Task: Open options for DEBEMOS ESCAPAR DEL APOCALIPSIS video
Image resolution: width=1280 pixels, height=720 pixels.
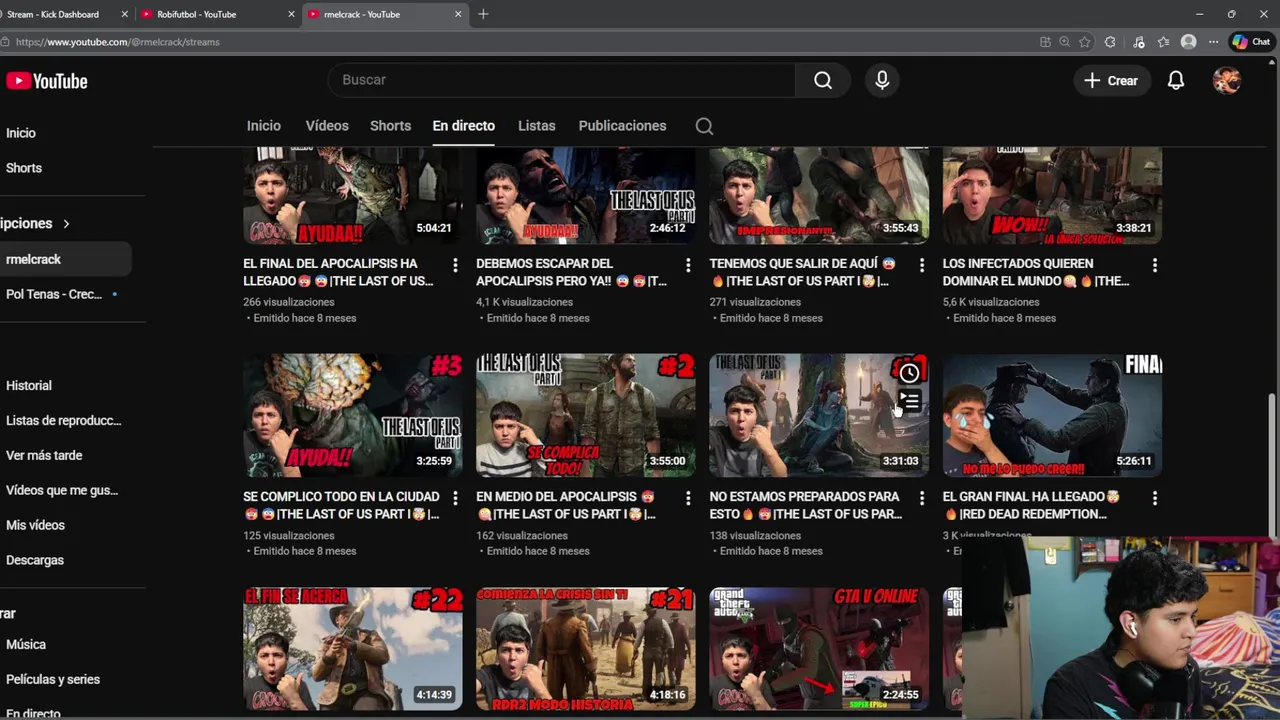Action: pos(688,265)
